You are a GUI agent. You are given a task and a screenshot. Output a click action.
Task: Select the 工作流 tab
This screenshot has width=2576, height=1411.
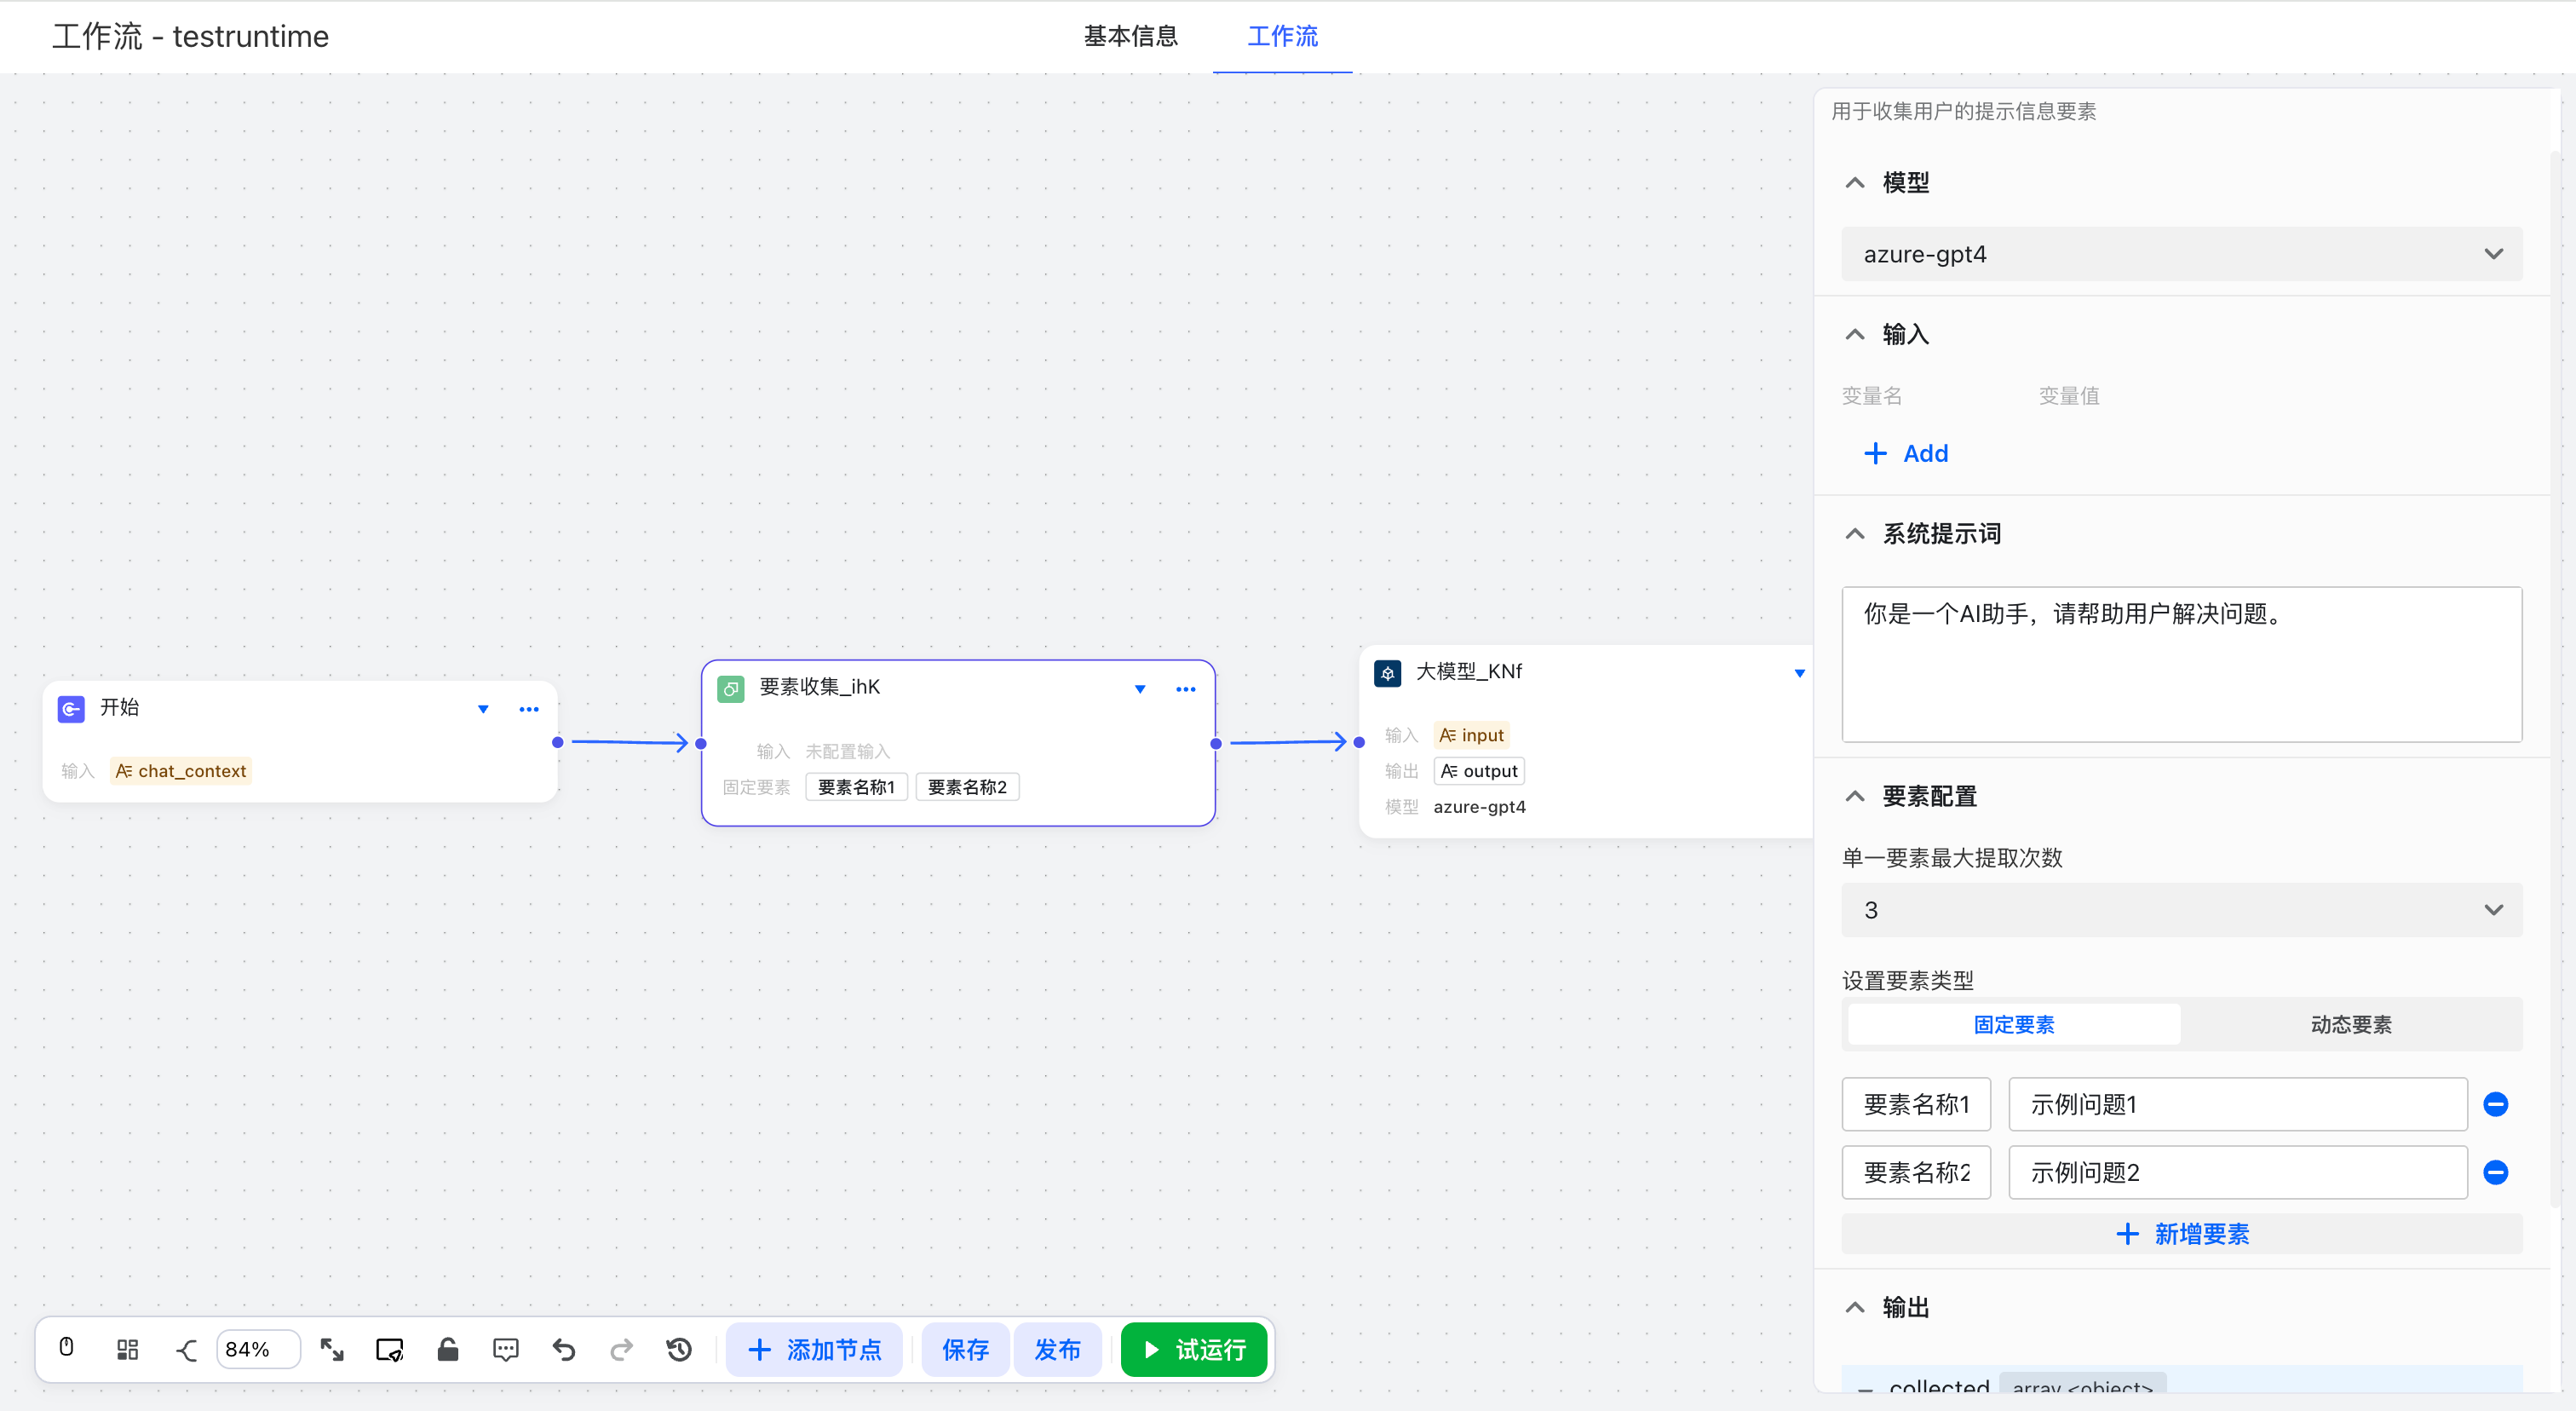click(1282, 36)
